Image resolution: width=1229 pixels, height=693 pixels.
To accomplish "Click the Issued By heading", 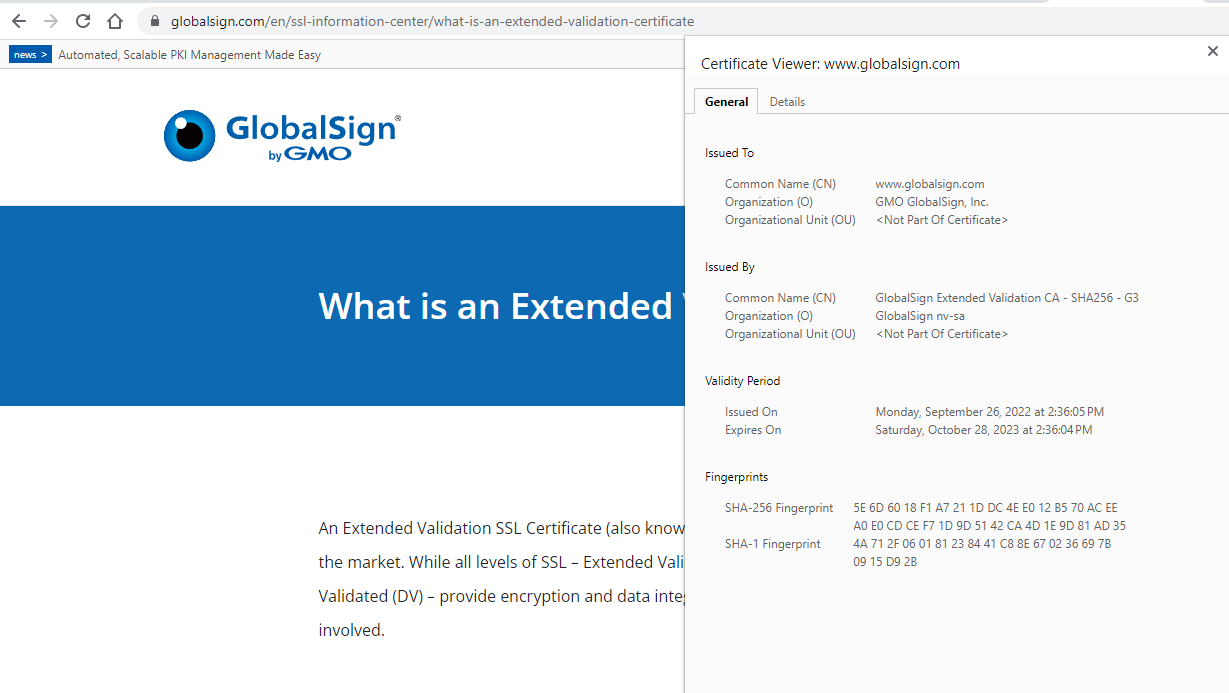I will [x=730, y=267].
